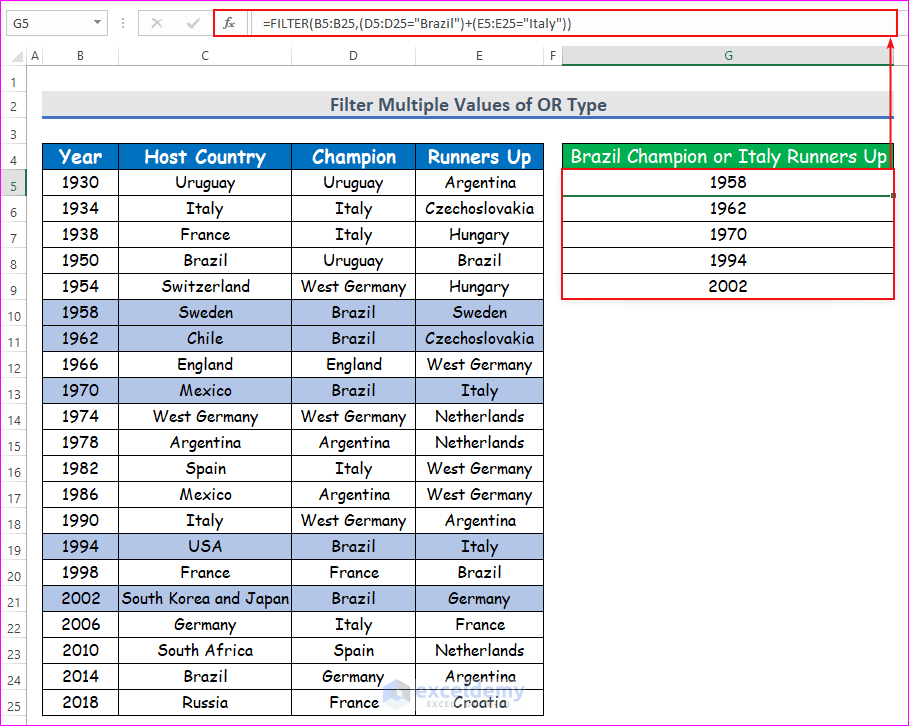
Task: Click champion 'Uruguay' in 1930 row
Action: click(354, 183)
